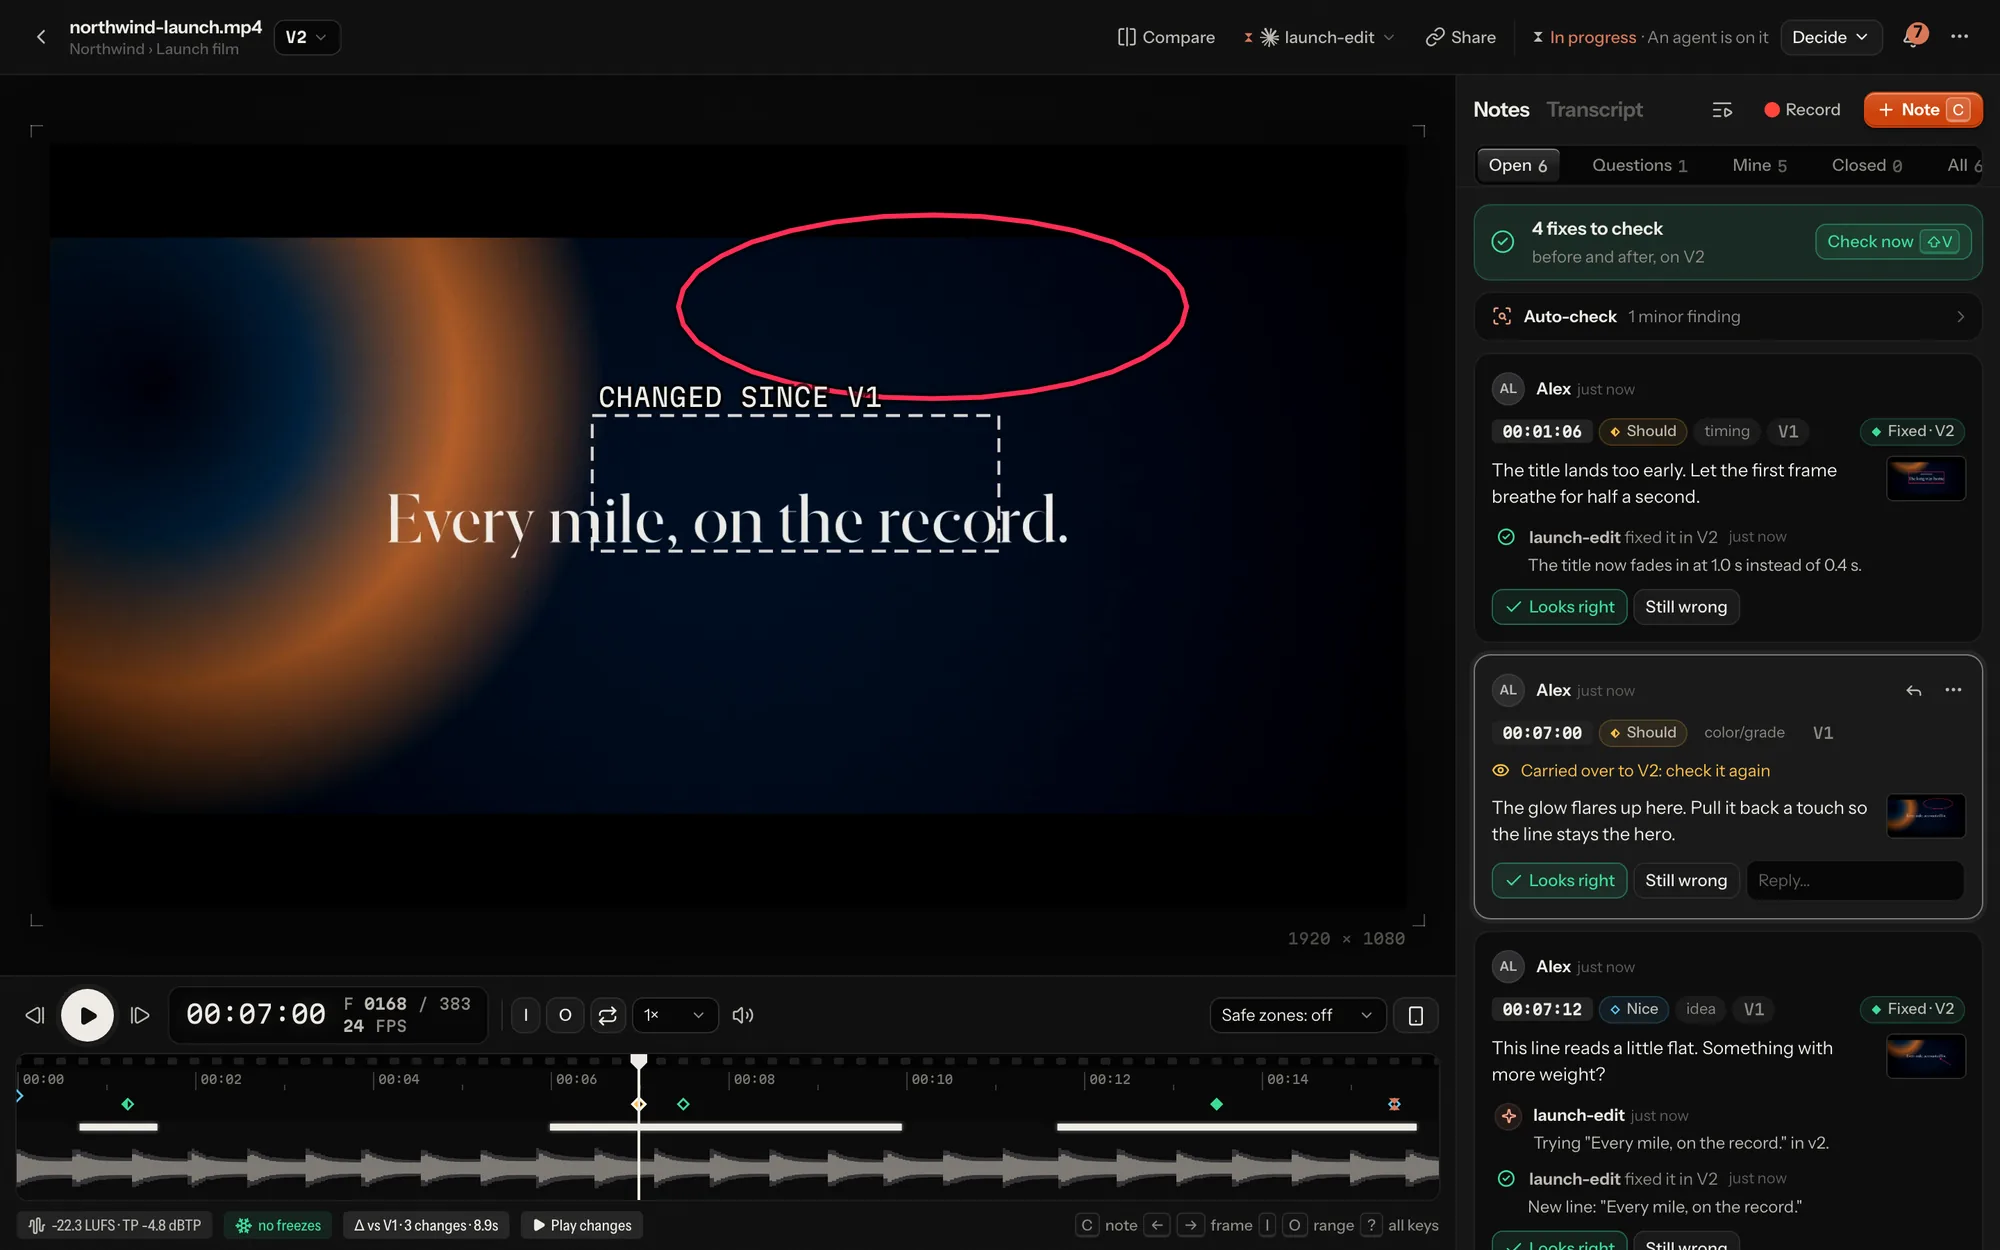Image resolution: width=2000 pixels, height=1250 pixels.
Task: Mark the 00:01:06 note as Looks right
Action: [1559, 607]
